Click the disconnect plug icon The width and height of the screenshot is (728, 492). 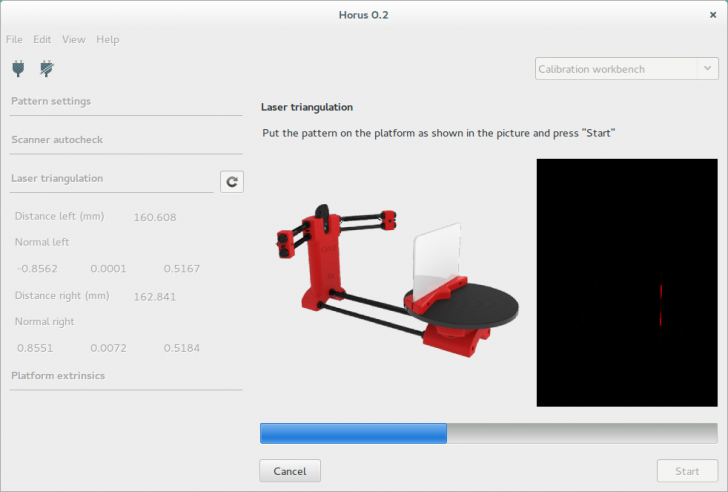pos(46,69)
